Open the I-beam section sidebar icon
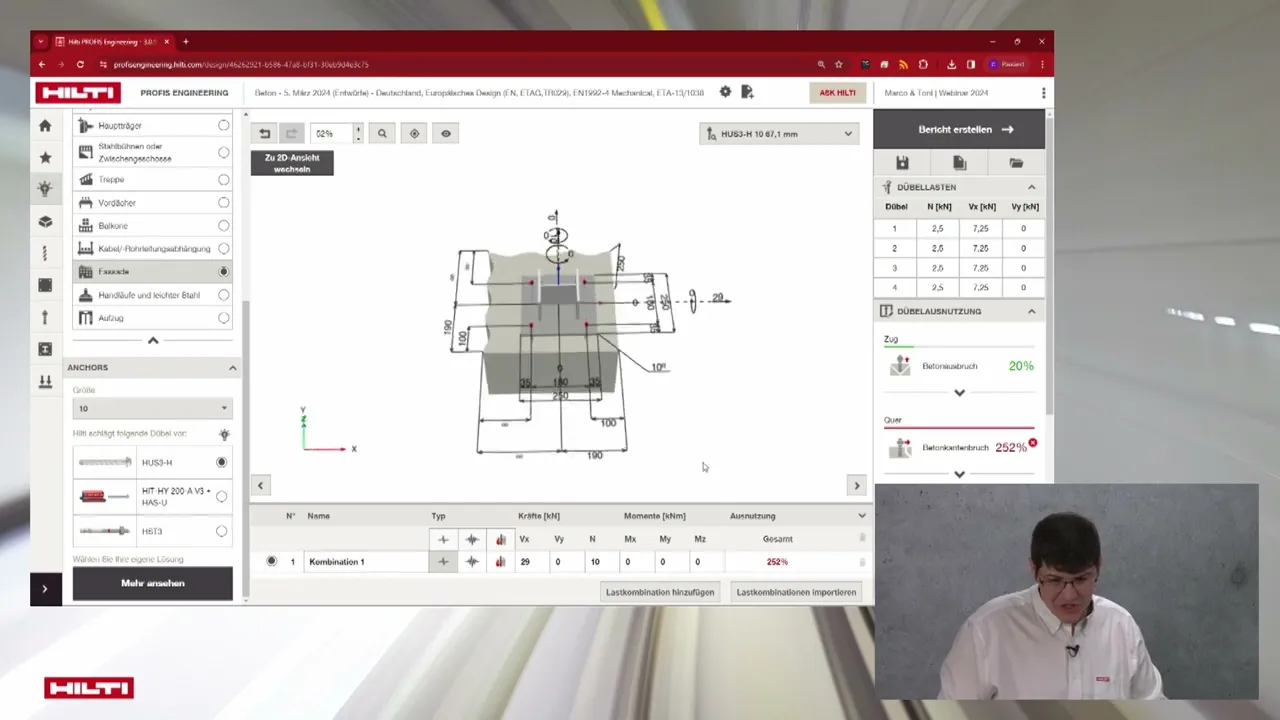The height and width of the screenshot is (720, 1280). tap(45, 349)
